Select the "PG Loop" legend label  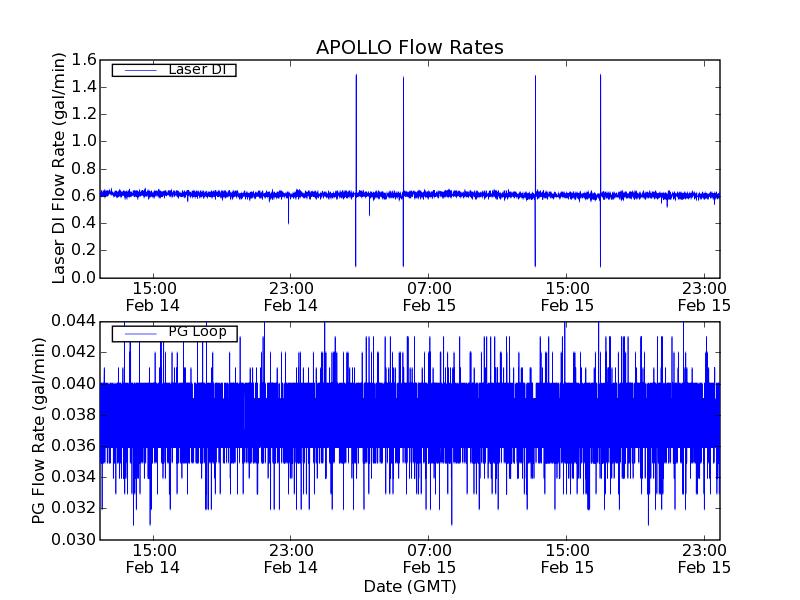coord(197,332)
